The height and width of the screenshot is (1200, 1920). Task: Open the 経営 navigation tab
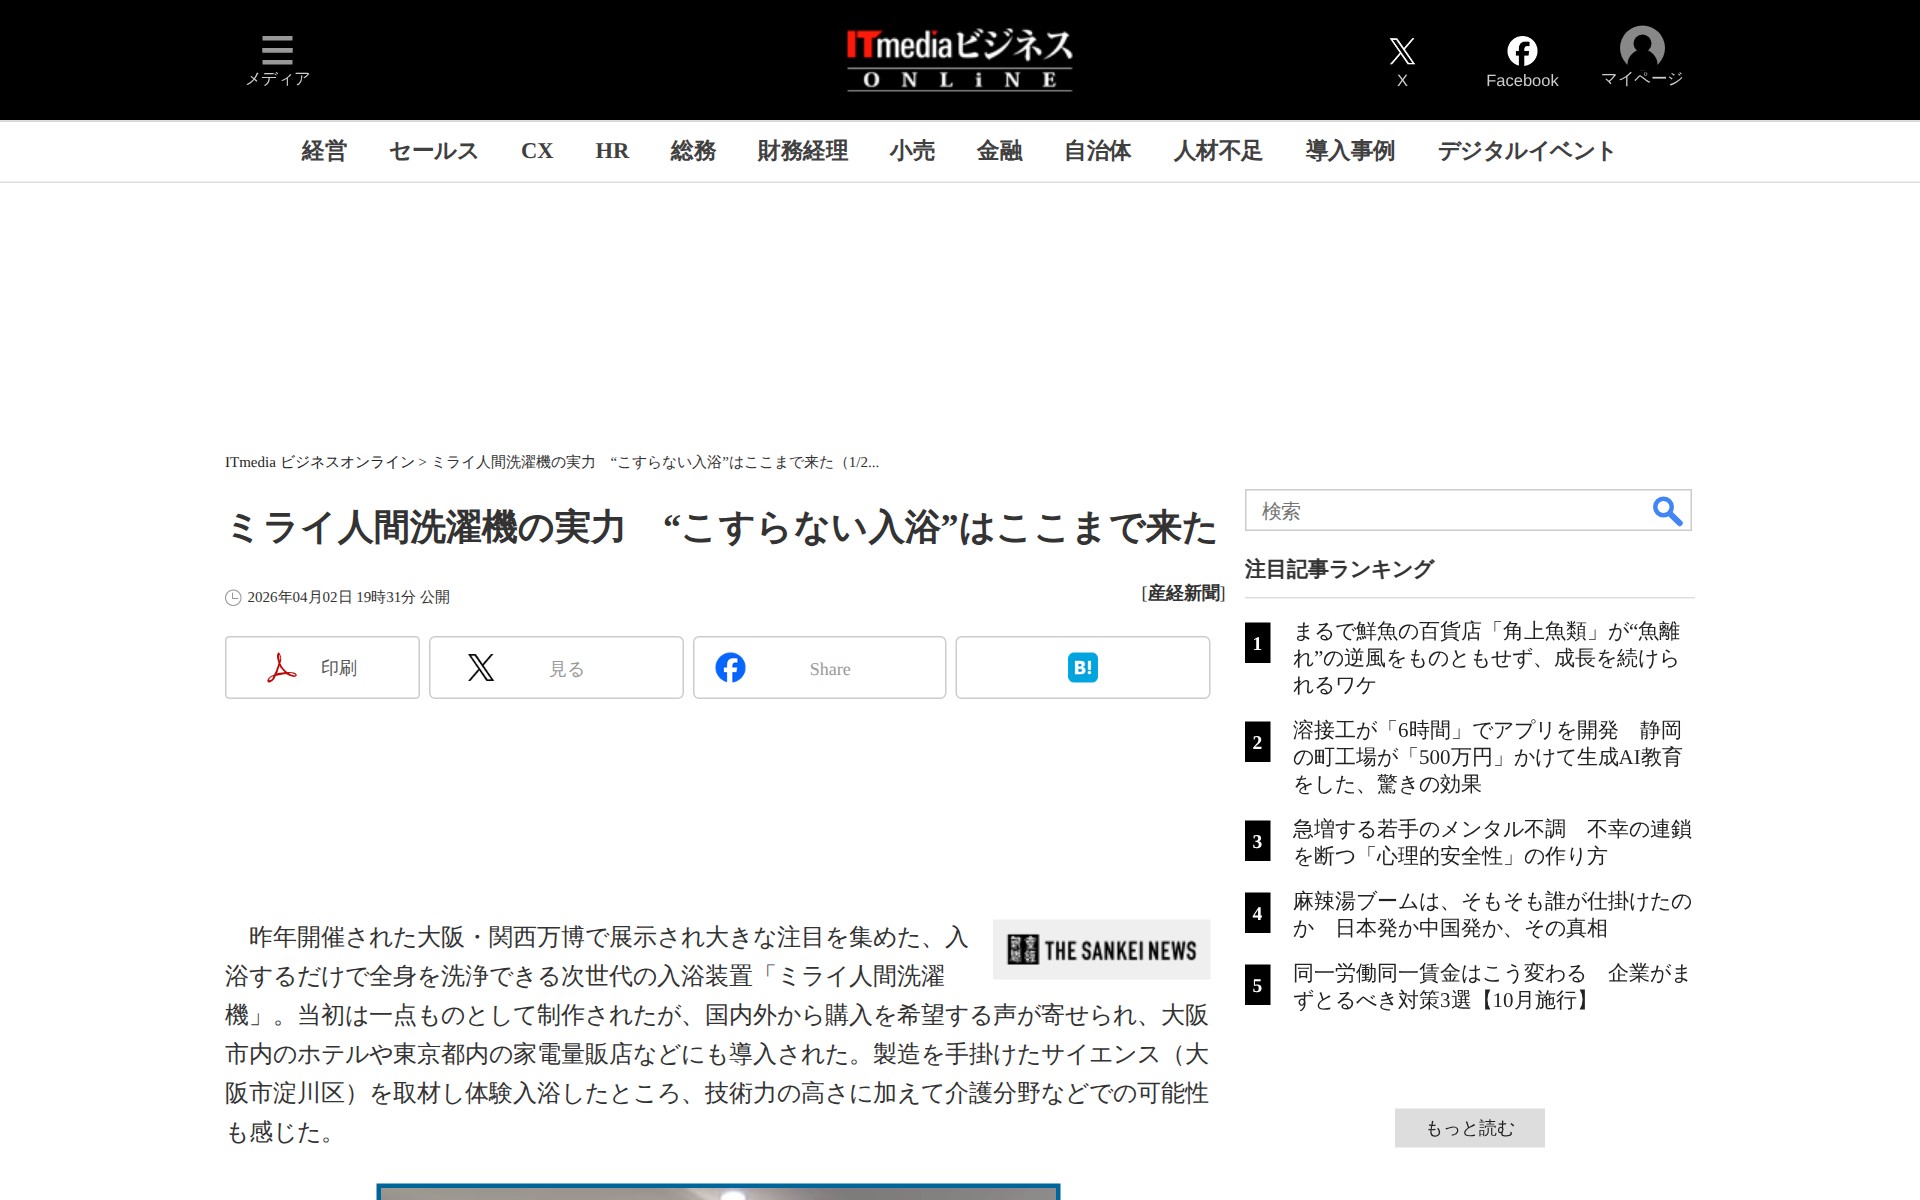[324, 151]
